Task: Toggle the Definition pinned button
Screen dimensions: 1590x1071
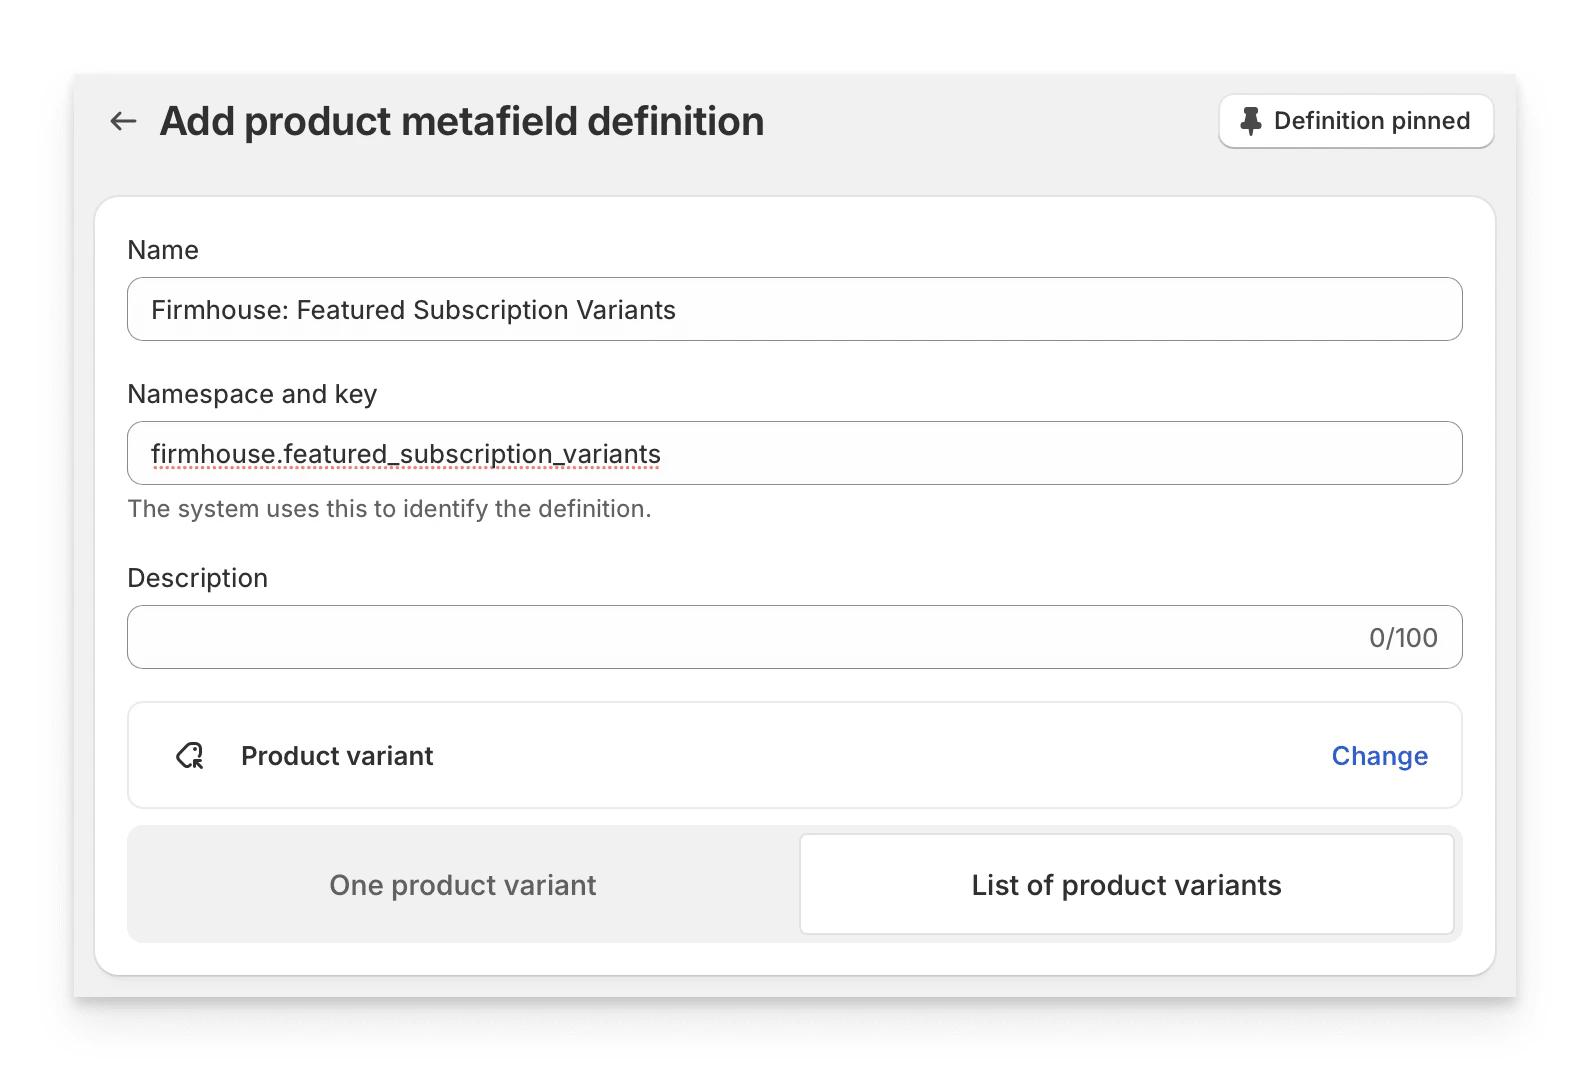Action: point(1356,121)
